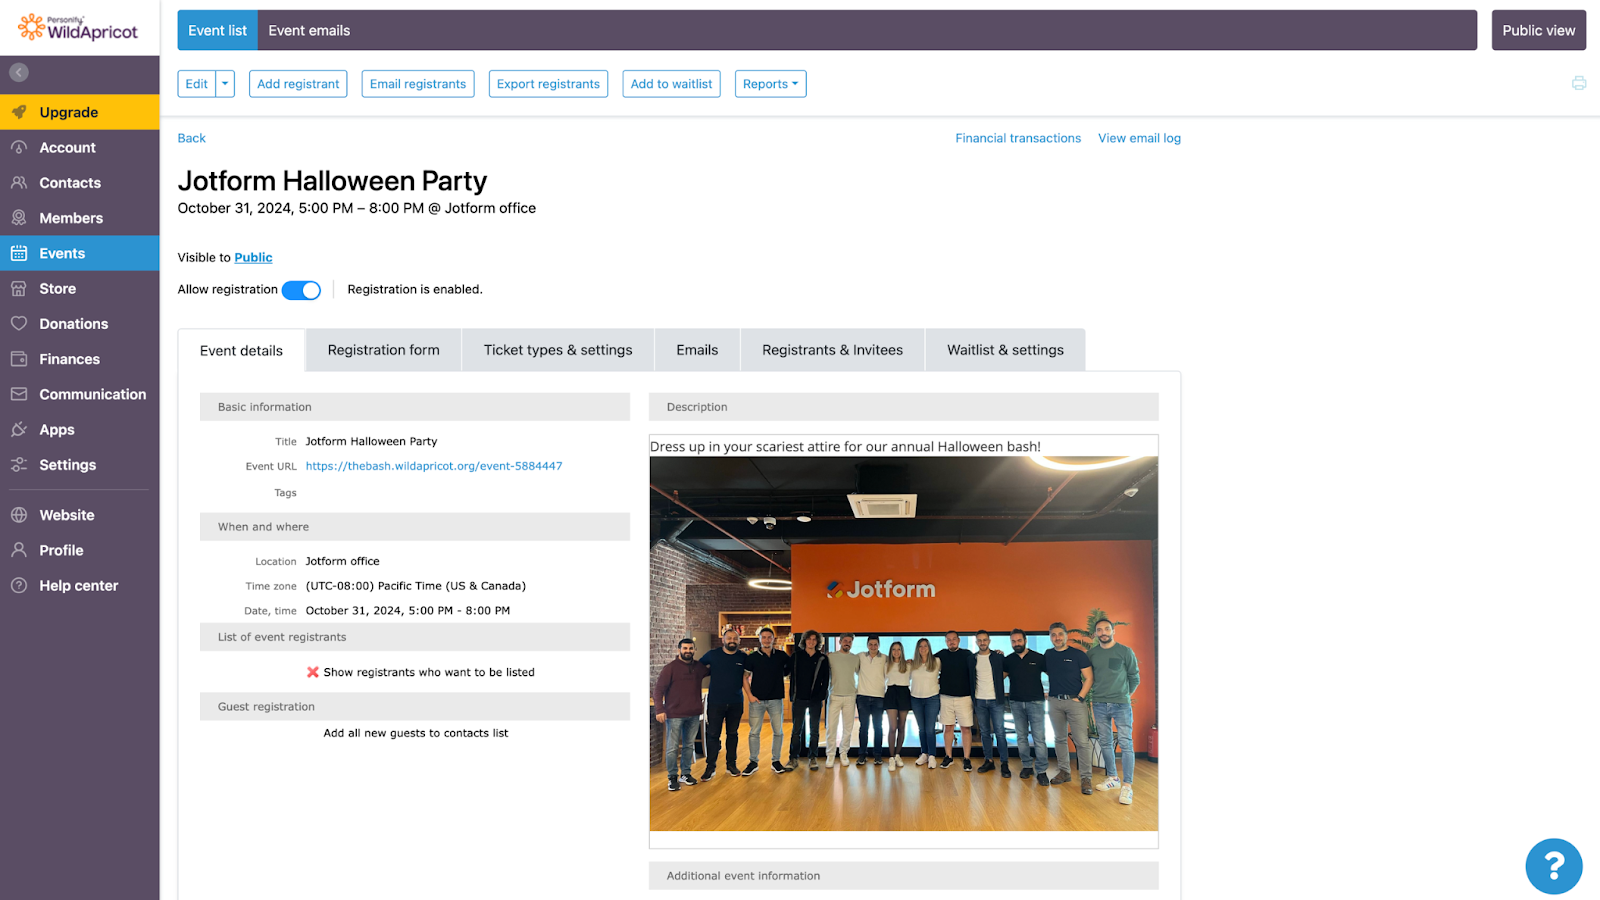This screenshot has width=1600, height=900.
Task: Click the Communication envelope icon
Action: (x=19, y=394)
